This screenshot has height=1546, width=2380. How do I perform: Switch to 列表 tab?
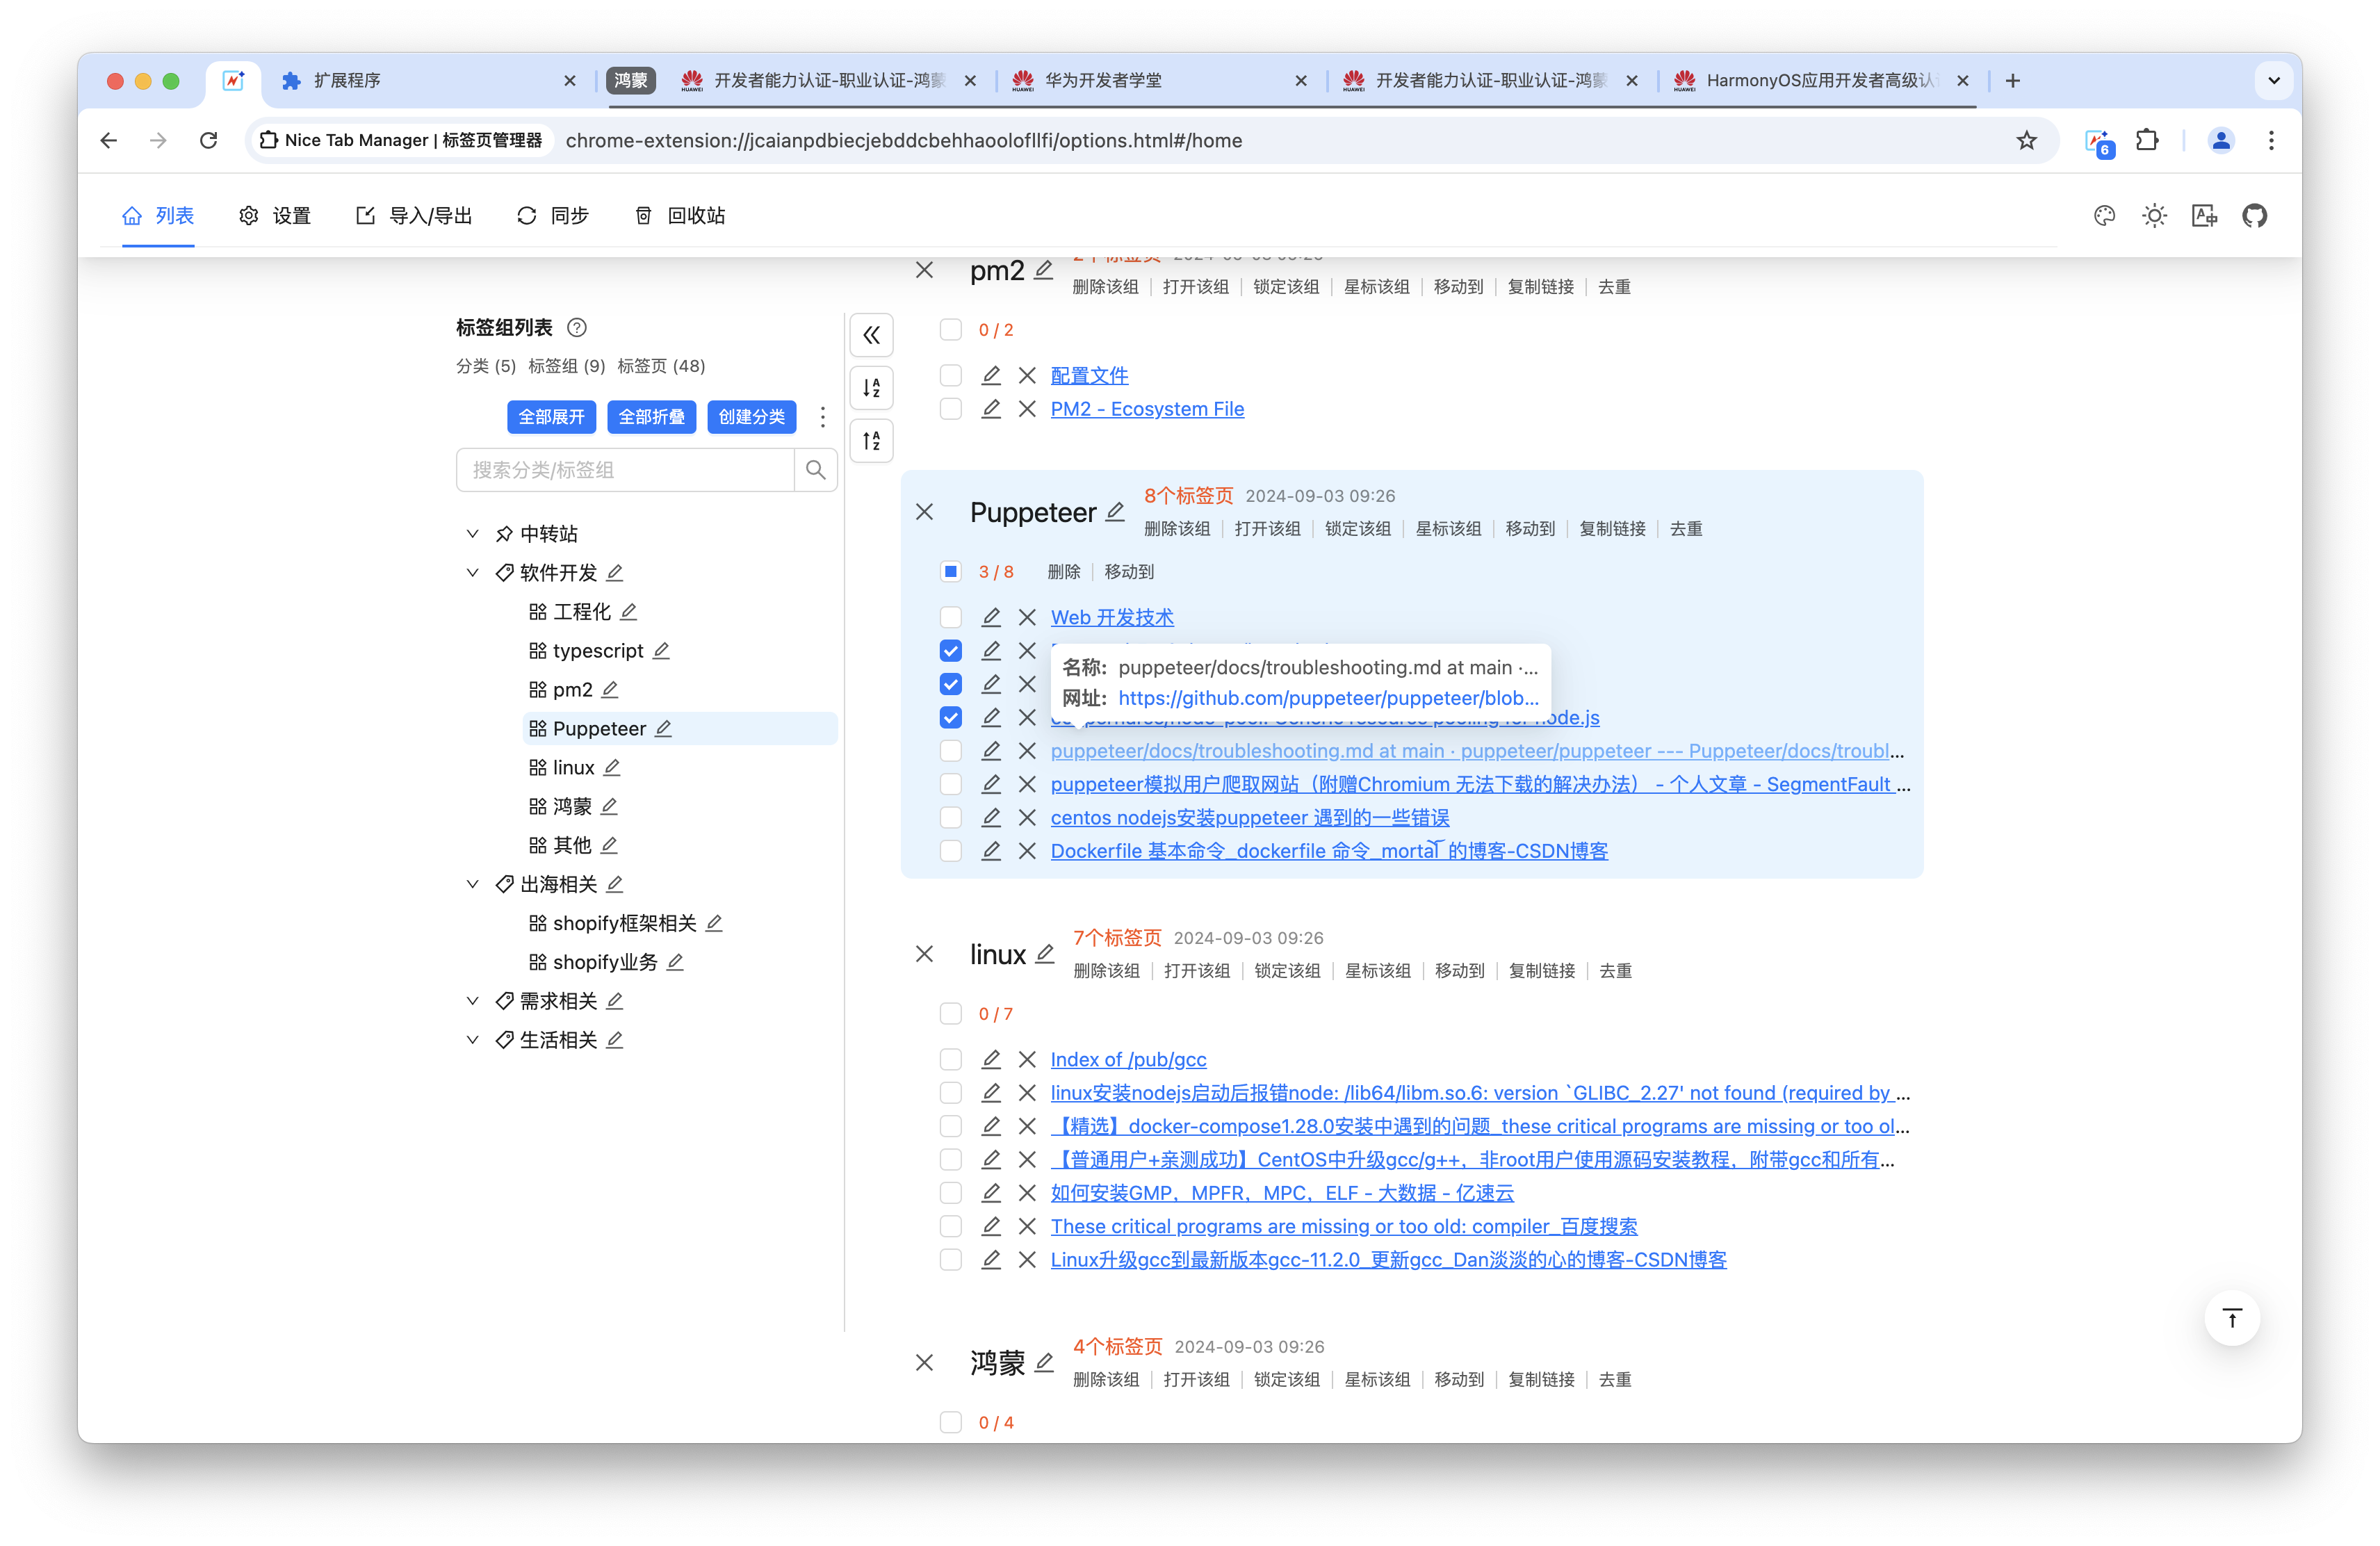tap(158, 216)
